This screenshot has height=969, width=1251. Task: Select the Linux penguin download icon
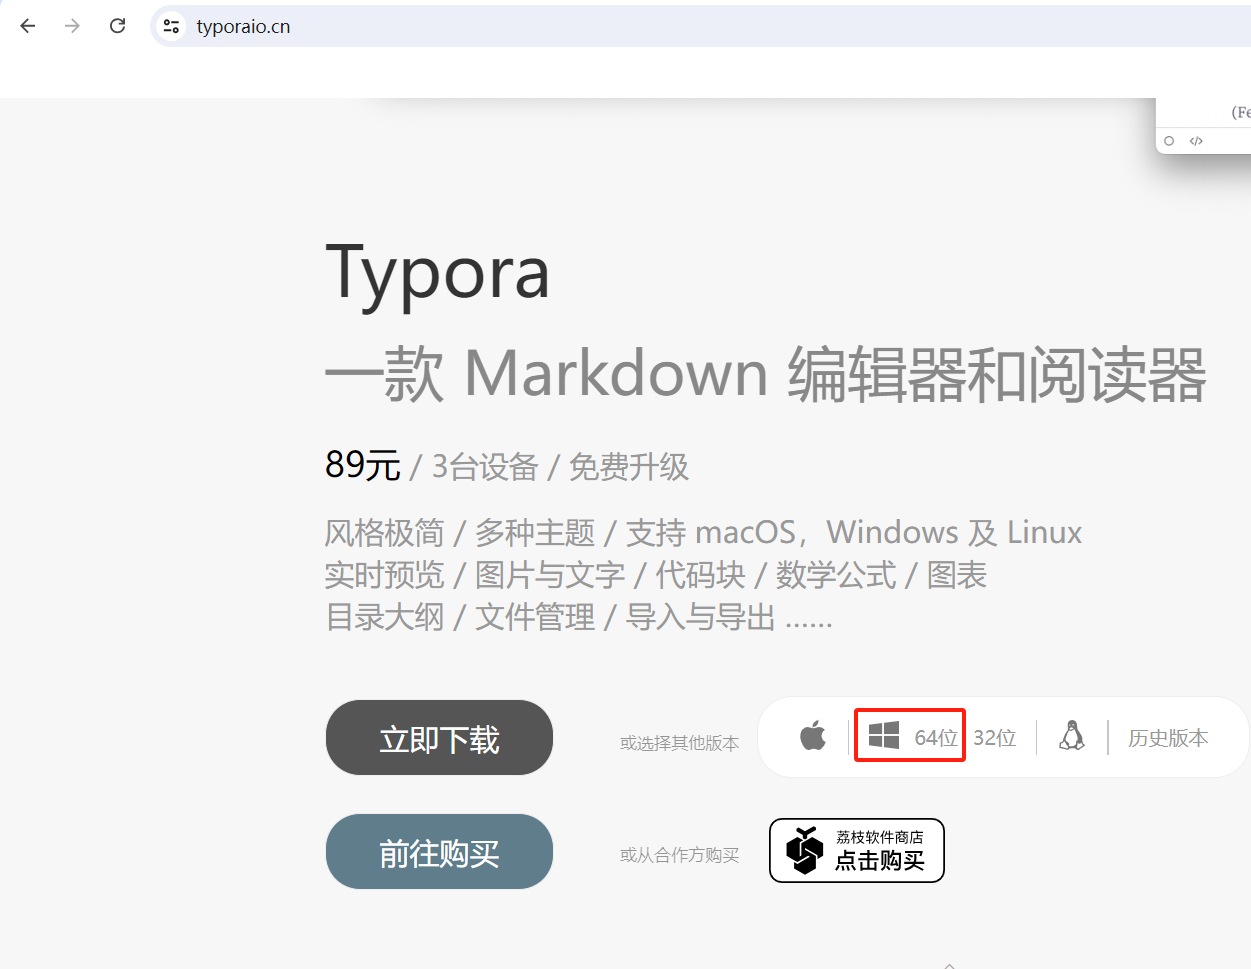(1072, 736)
